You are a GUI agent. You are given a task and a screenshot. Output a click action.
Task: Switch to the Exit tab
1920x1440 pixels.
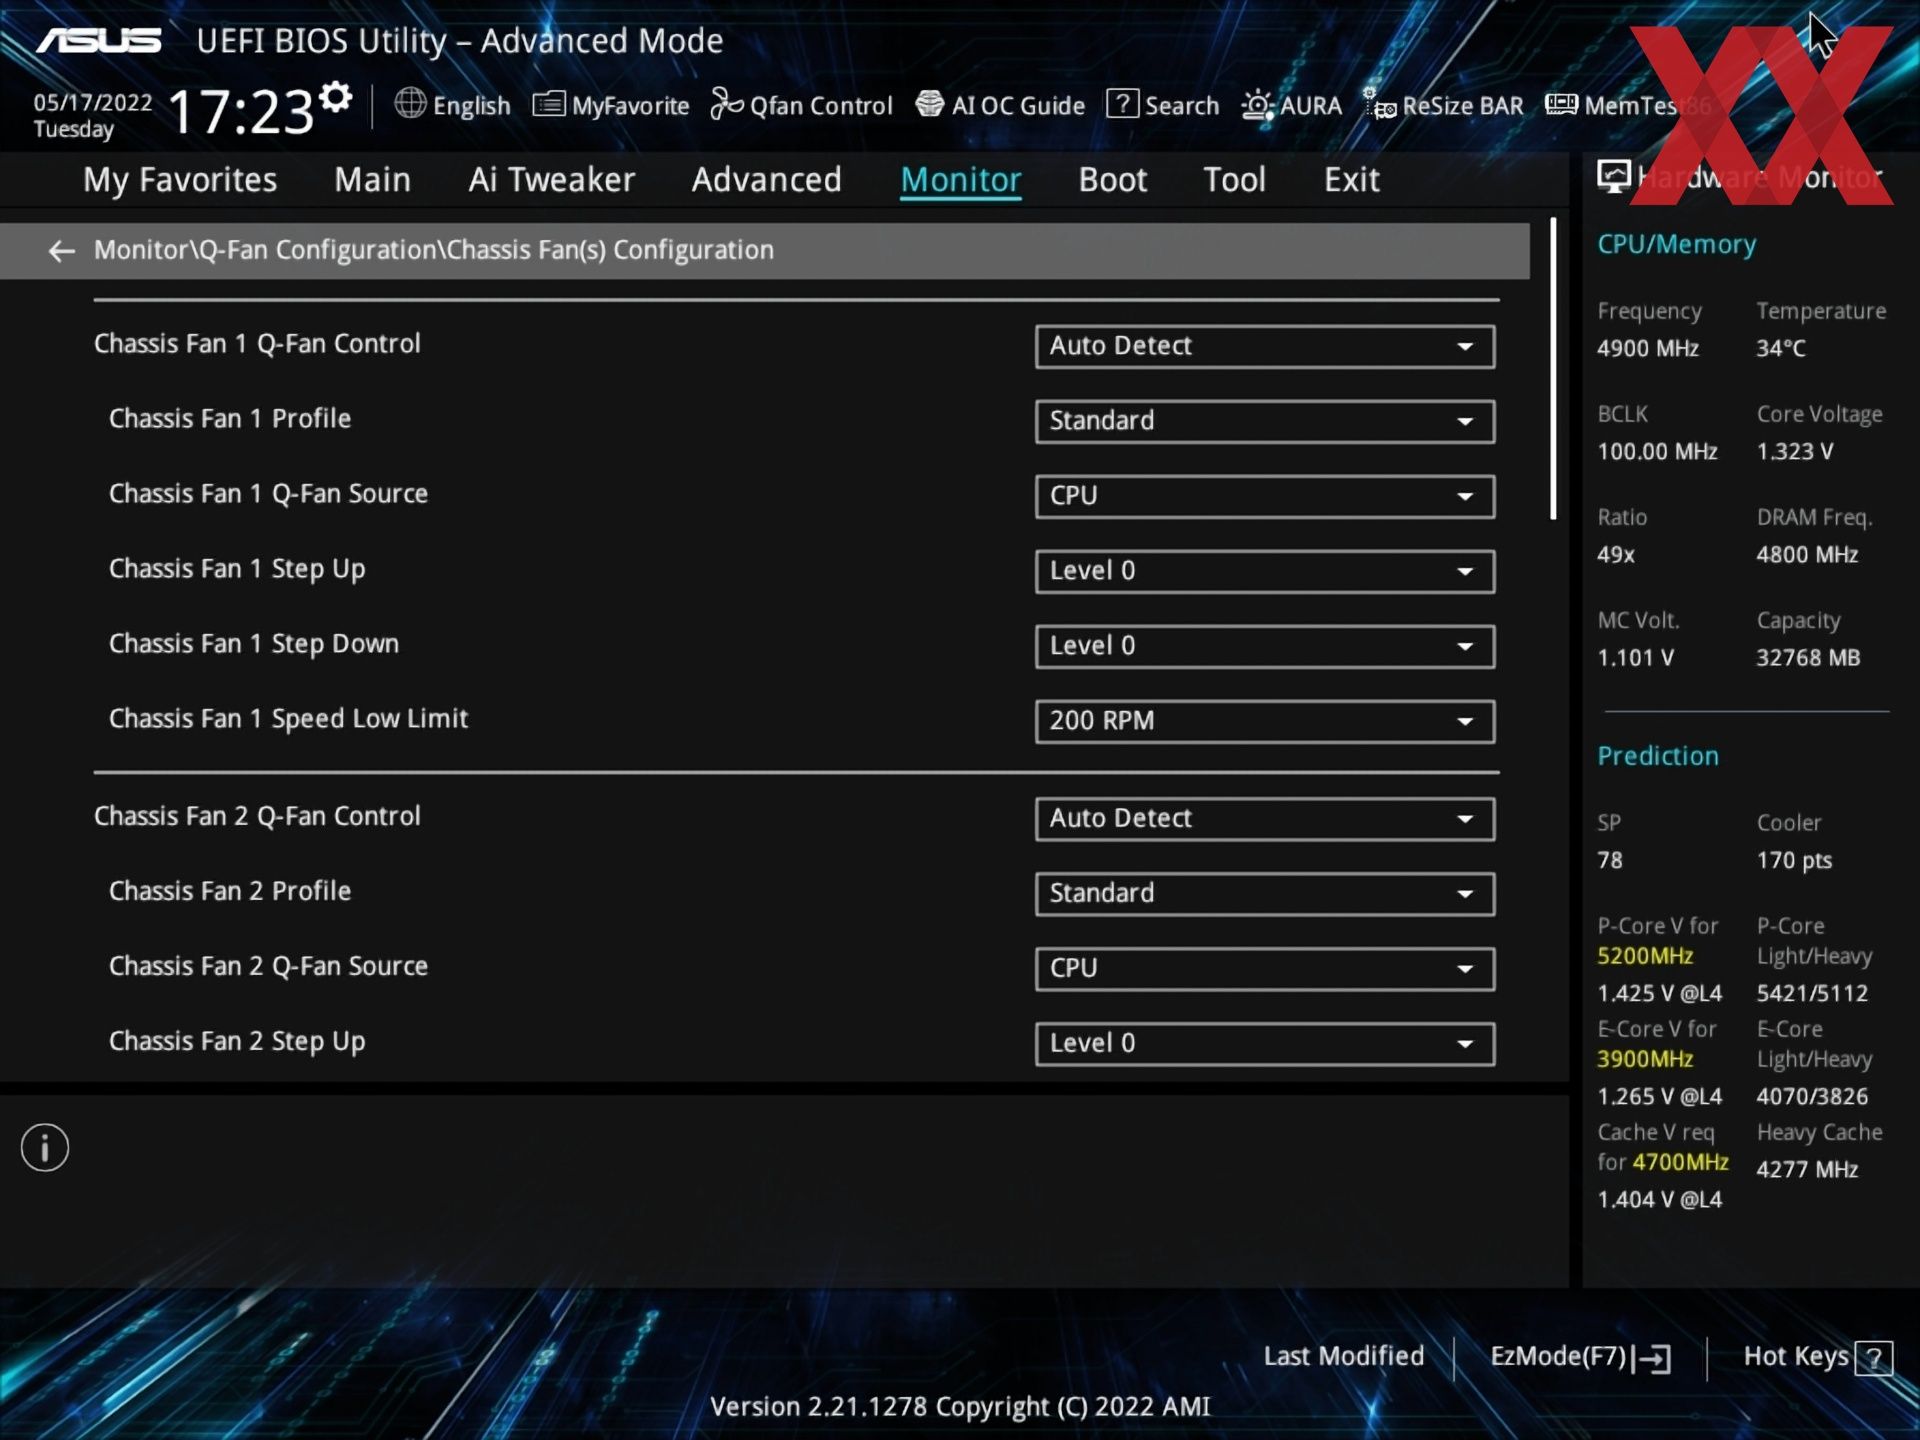[1351, 180]
